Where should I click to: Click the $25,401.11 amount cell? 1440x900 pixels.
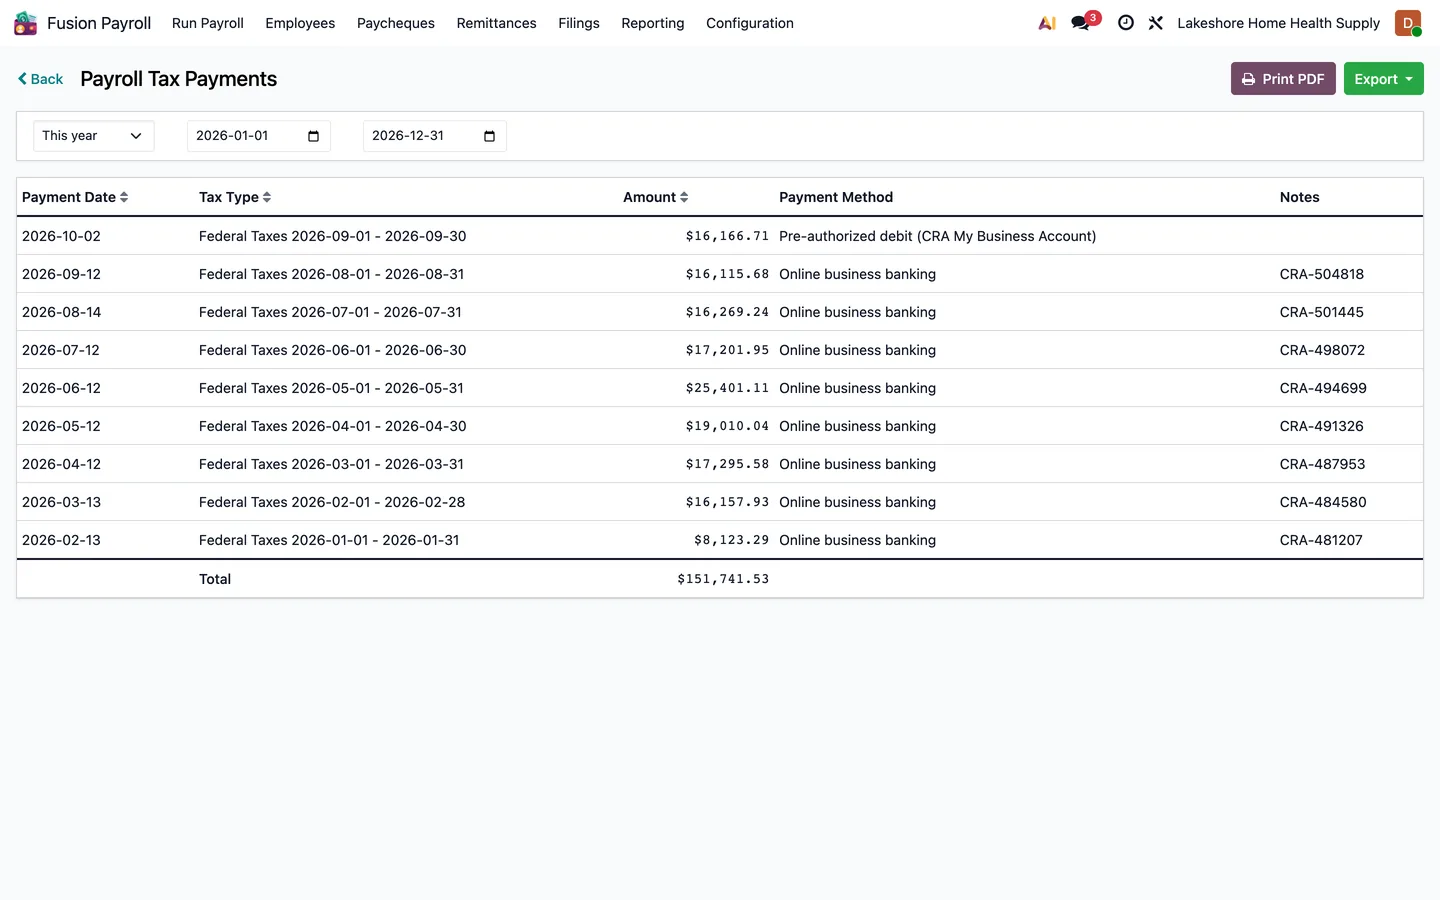pos(727,388)
